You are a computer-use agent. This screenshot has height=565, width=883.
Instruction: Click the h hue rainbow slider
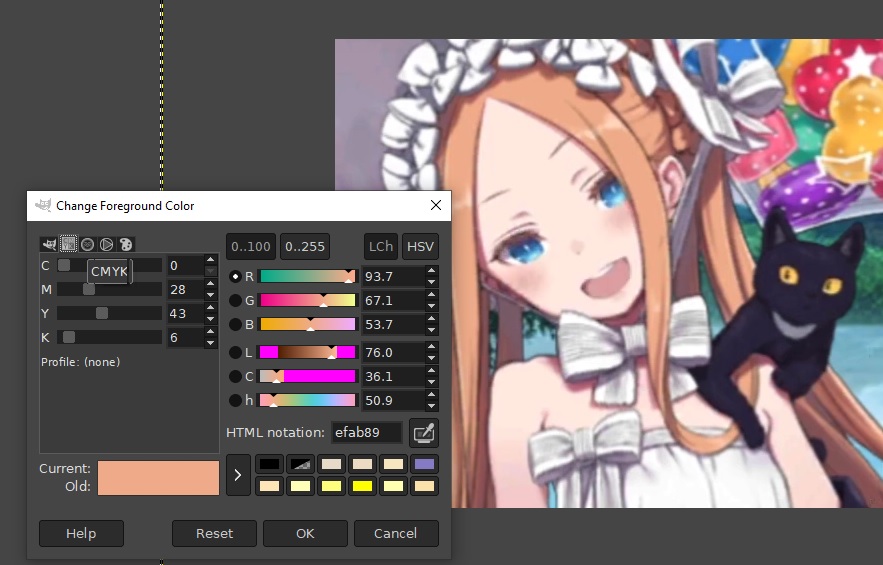tap(307, 401)
